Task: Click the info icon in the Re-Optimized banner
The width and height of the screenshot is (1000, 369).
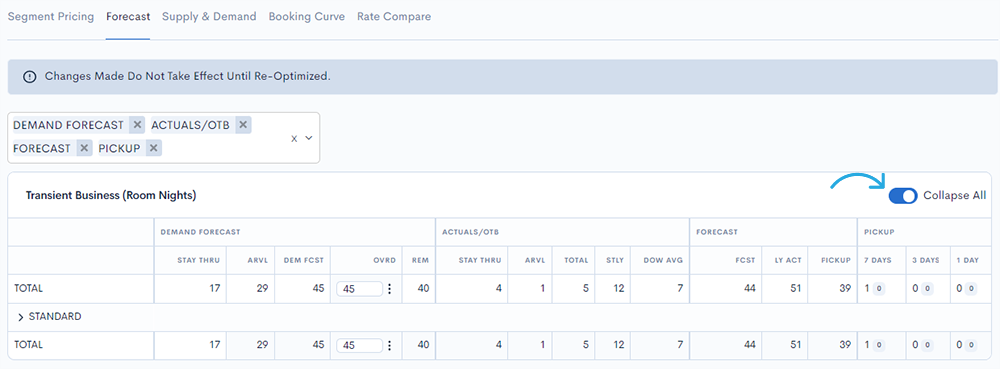Action: coord(29,76)
